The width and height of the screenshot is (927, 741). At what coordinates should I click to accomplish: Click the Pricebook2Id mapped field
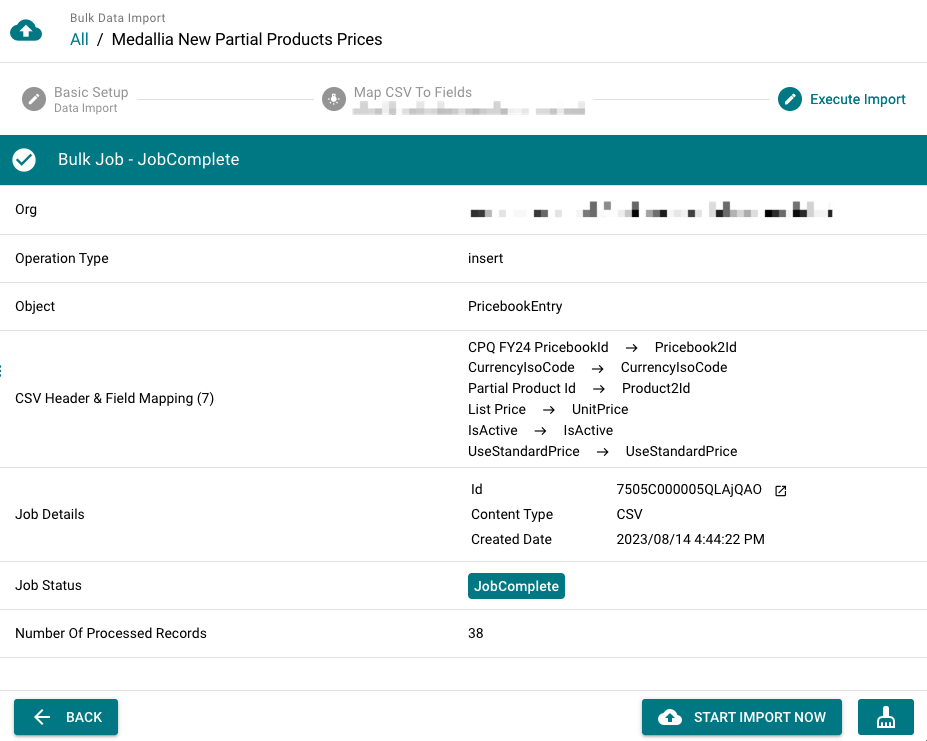[x=695, y=347]
